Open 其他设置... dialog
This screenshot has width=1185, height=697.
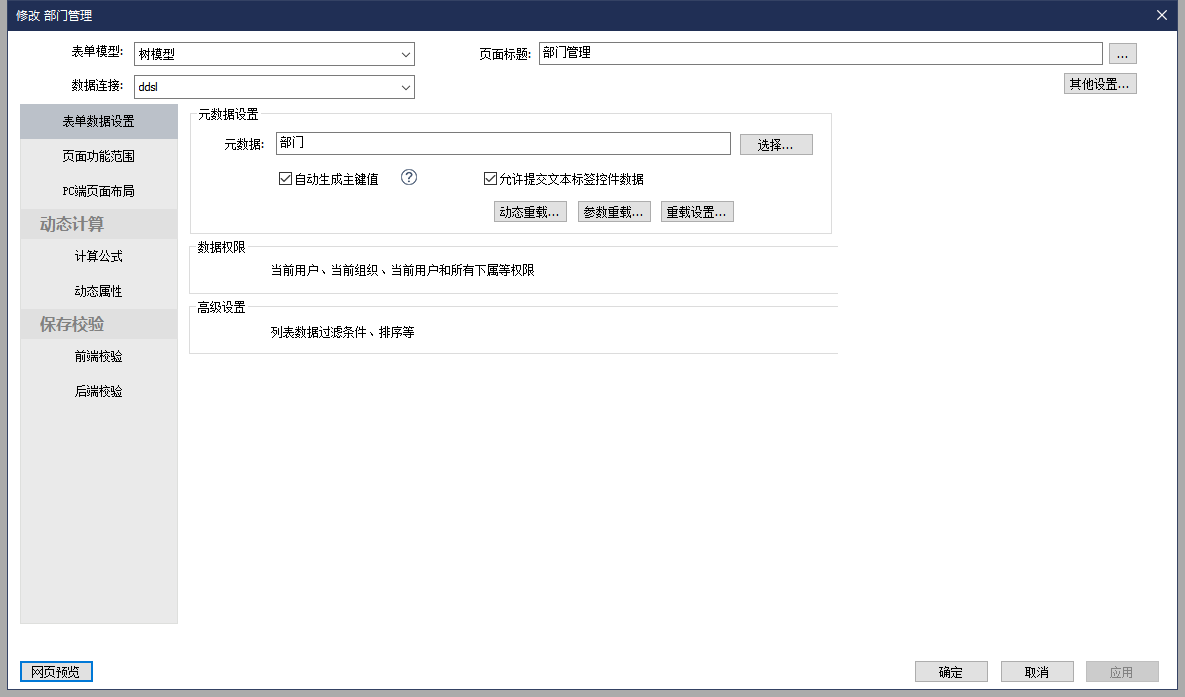click(x=1099, y=84)
